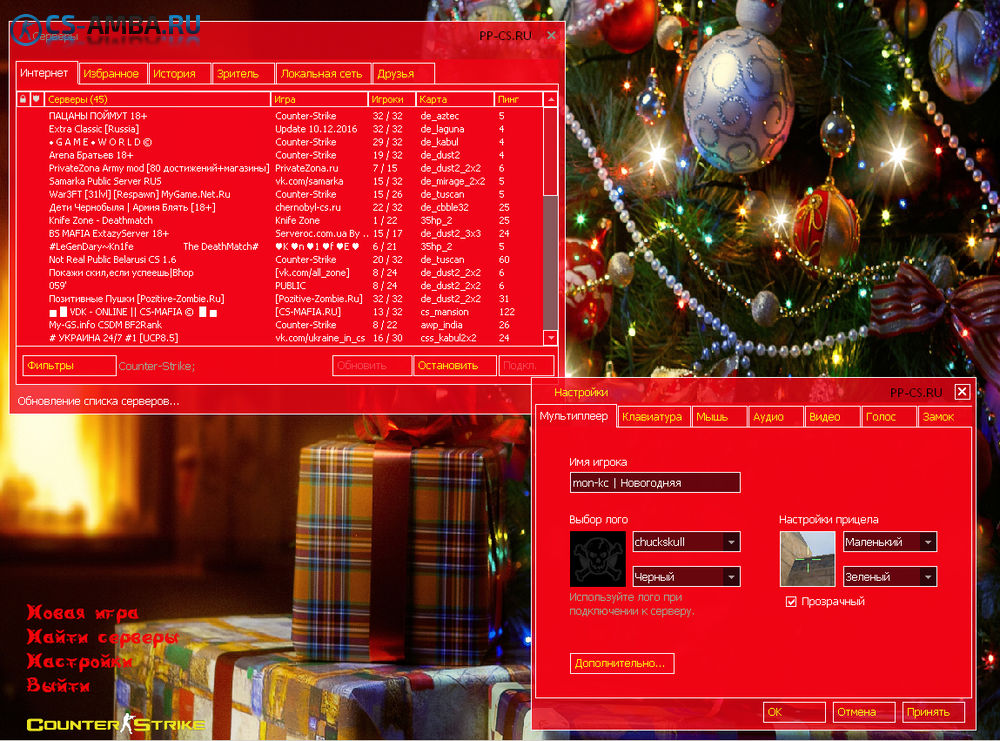The height and width of the screenshot is (741, 1000).
Task: Switch to the Мышь settings tab
Action: tap(719, 416)
